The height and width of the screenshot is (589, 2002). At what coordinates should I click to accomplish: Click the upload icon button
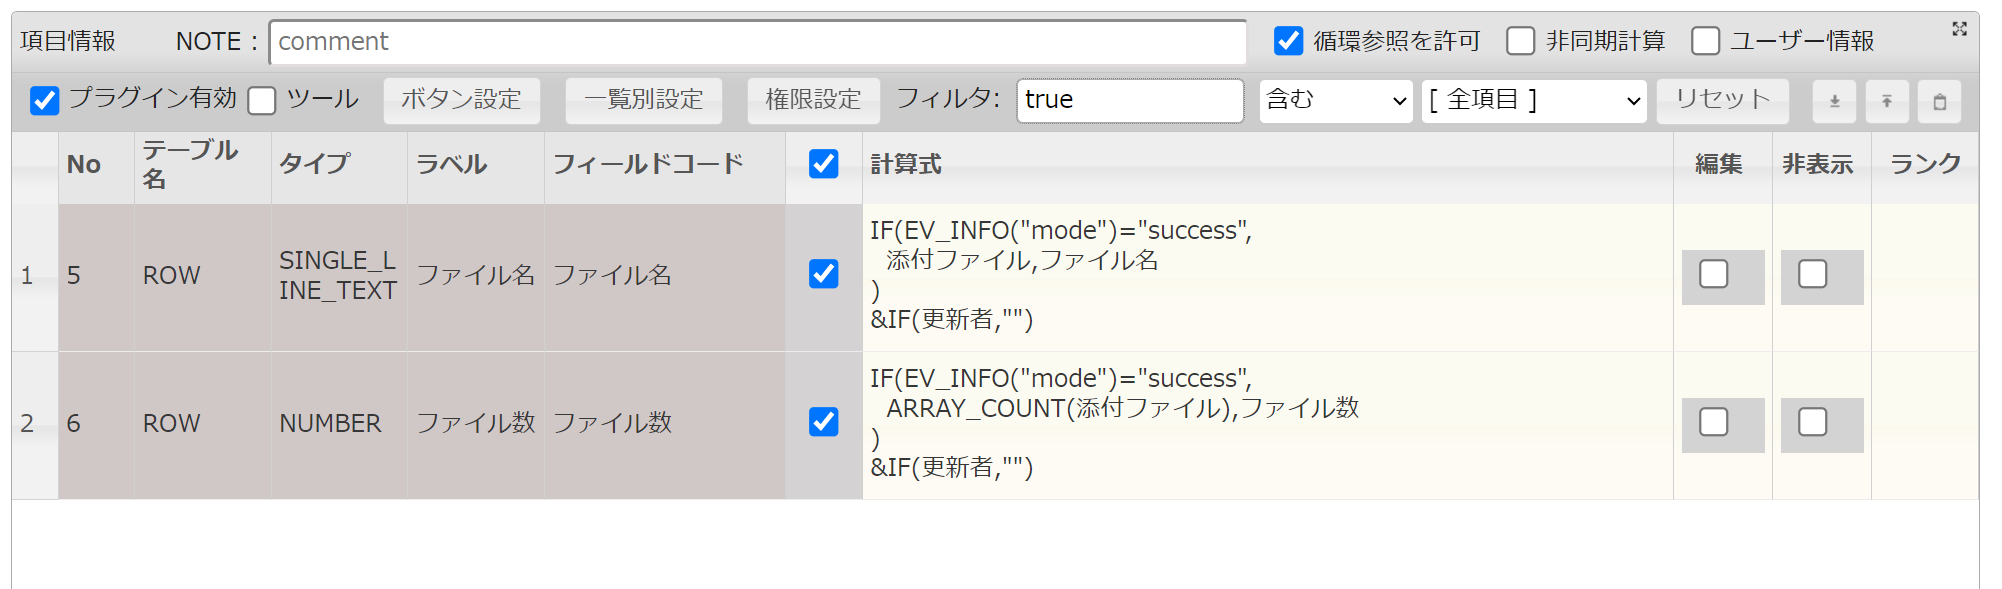pos(1887,101)
